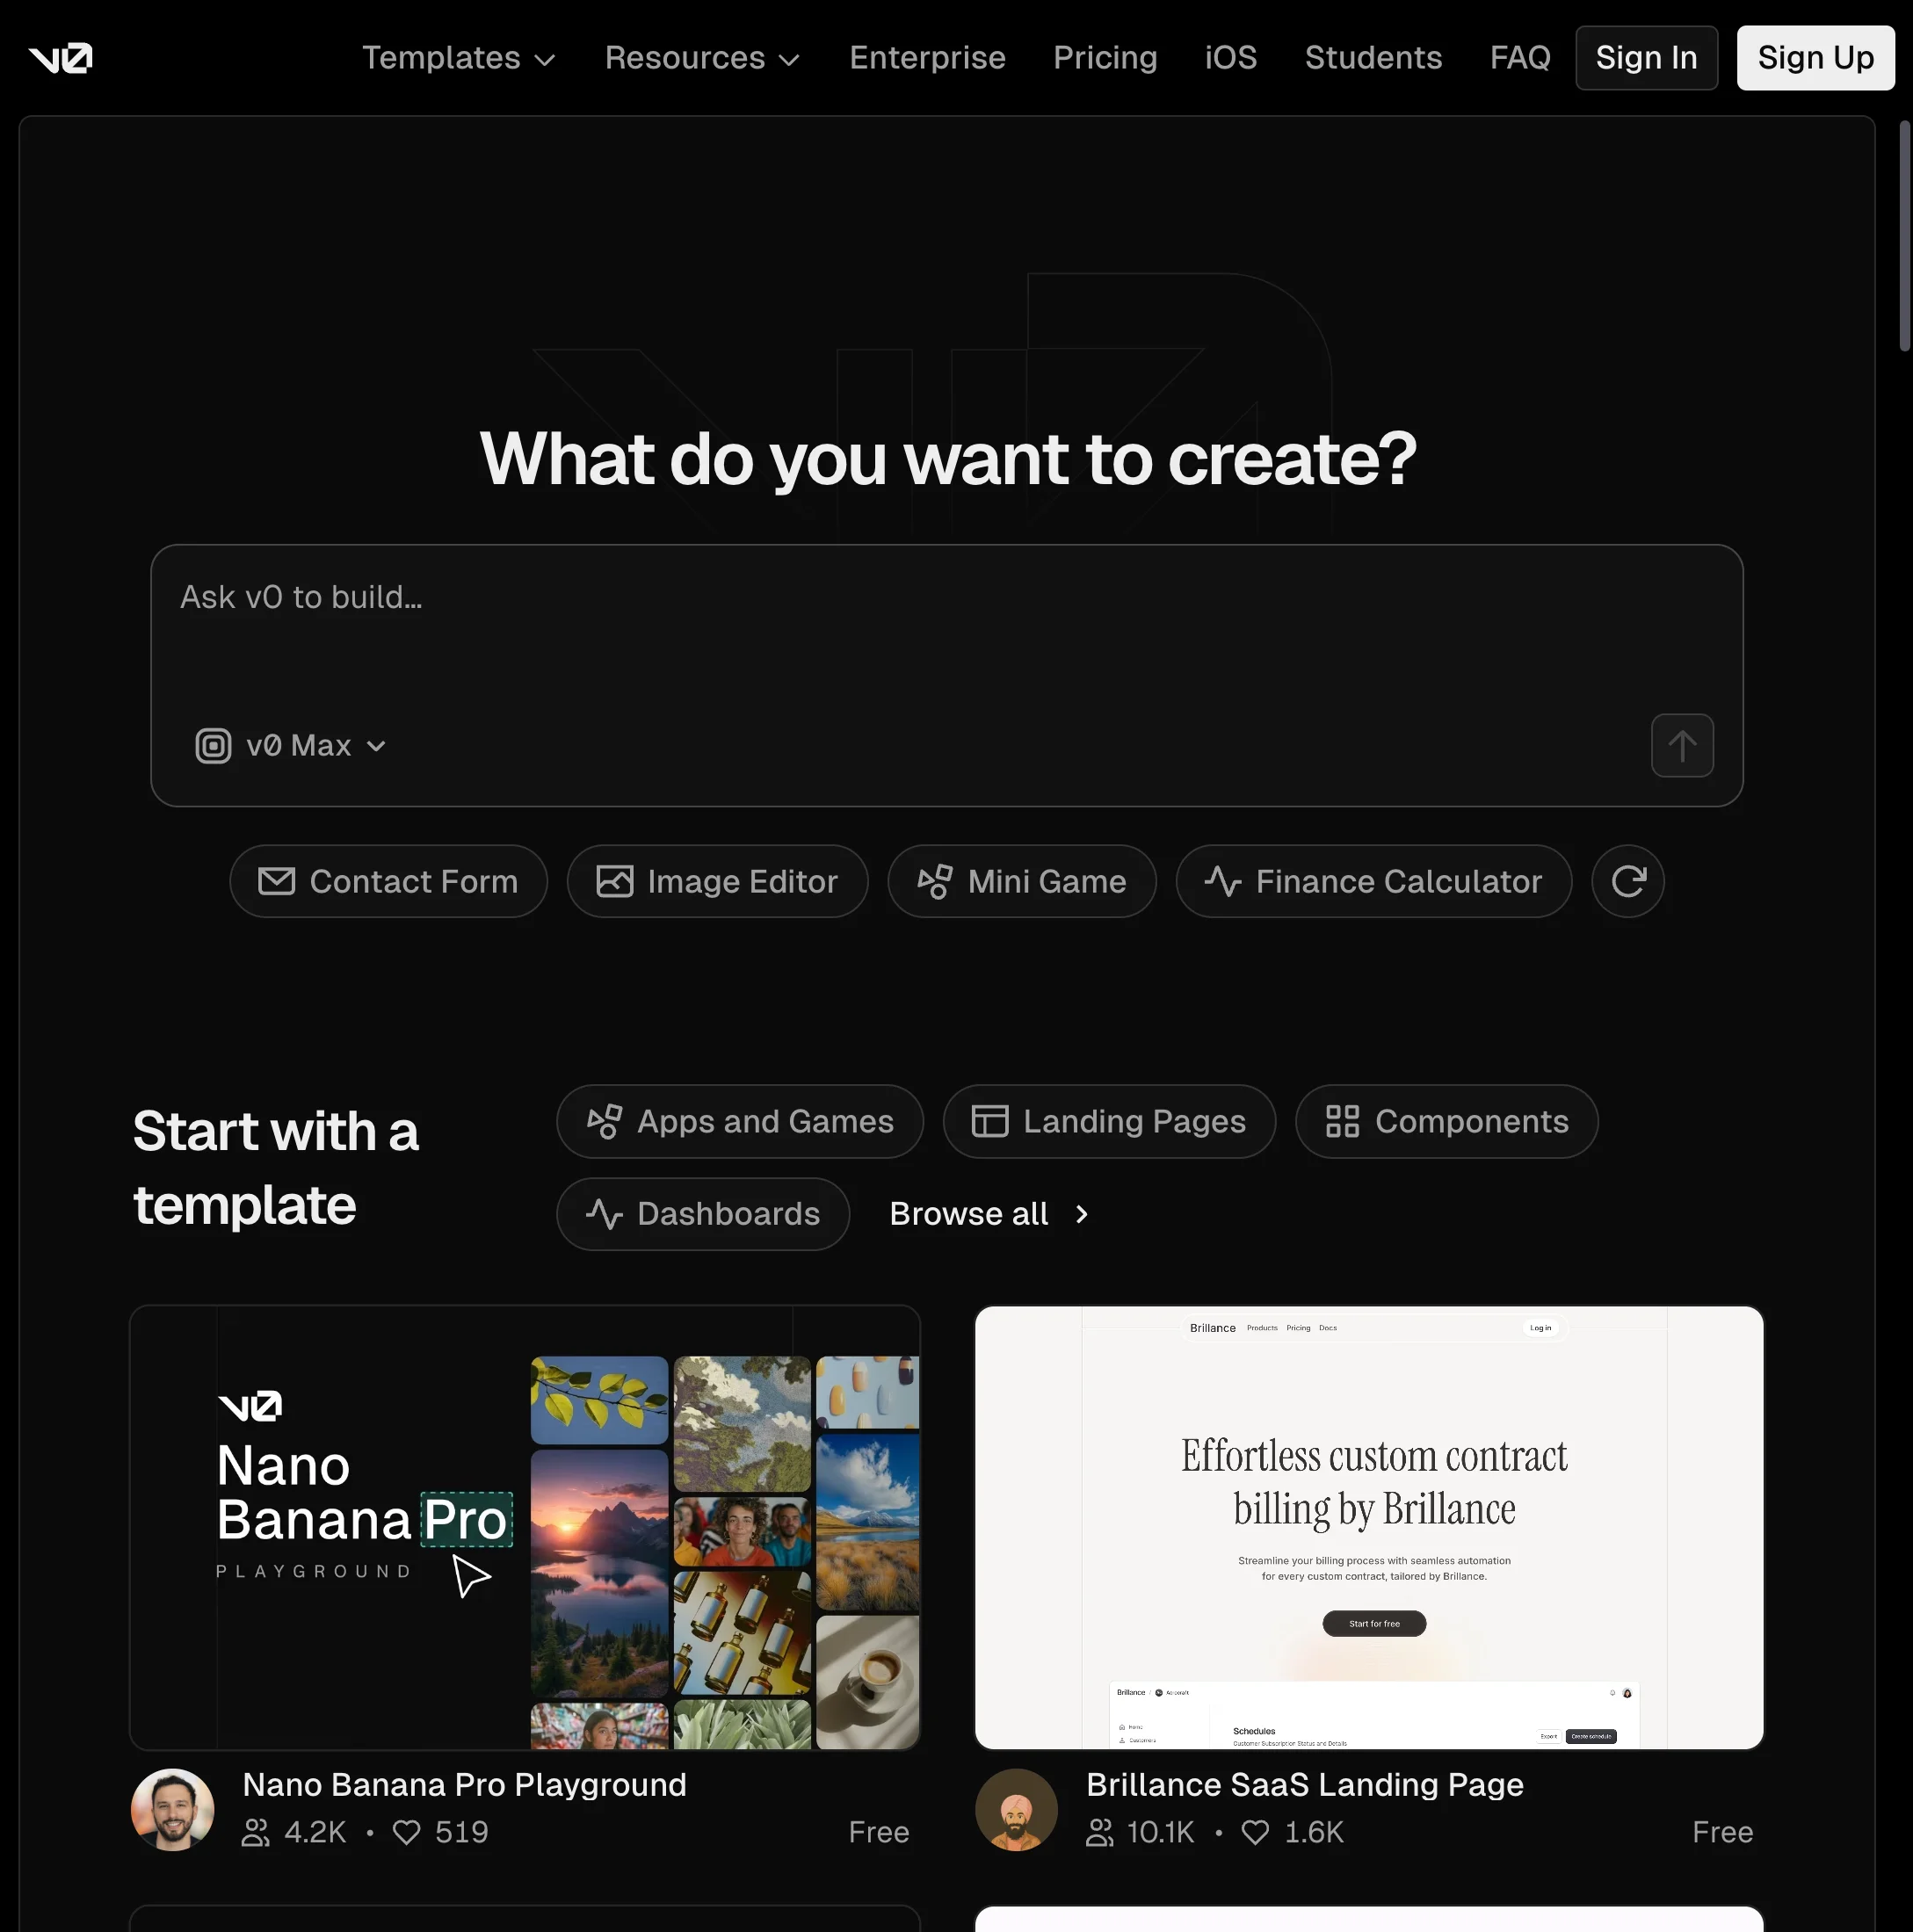The width and height of the screenshot is (1913, 1932).
Task: Filter templates by Apps and Games
Action: pyautogui.click(x=740, y=1121)
